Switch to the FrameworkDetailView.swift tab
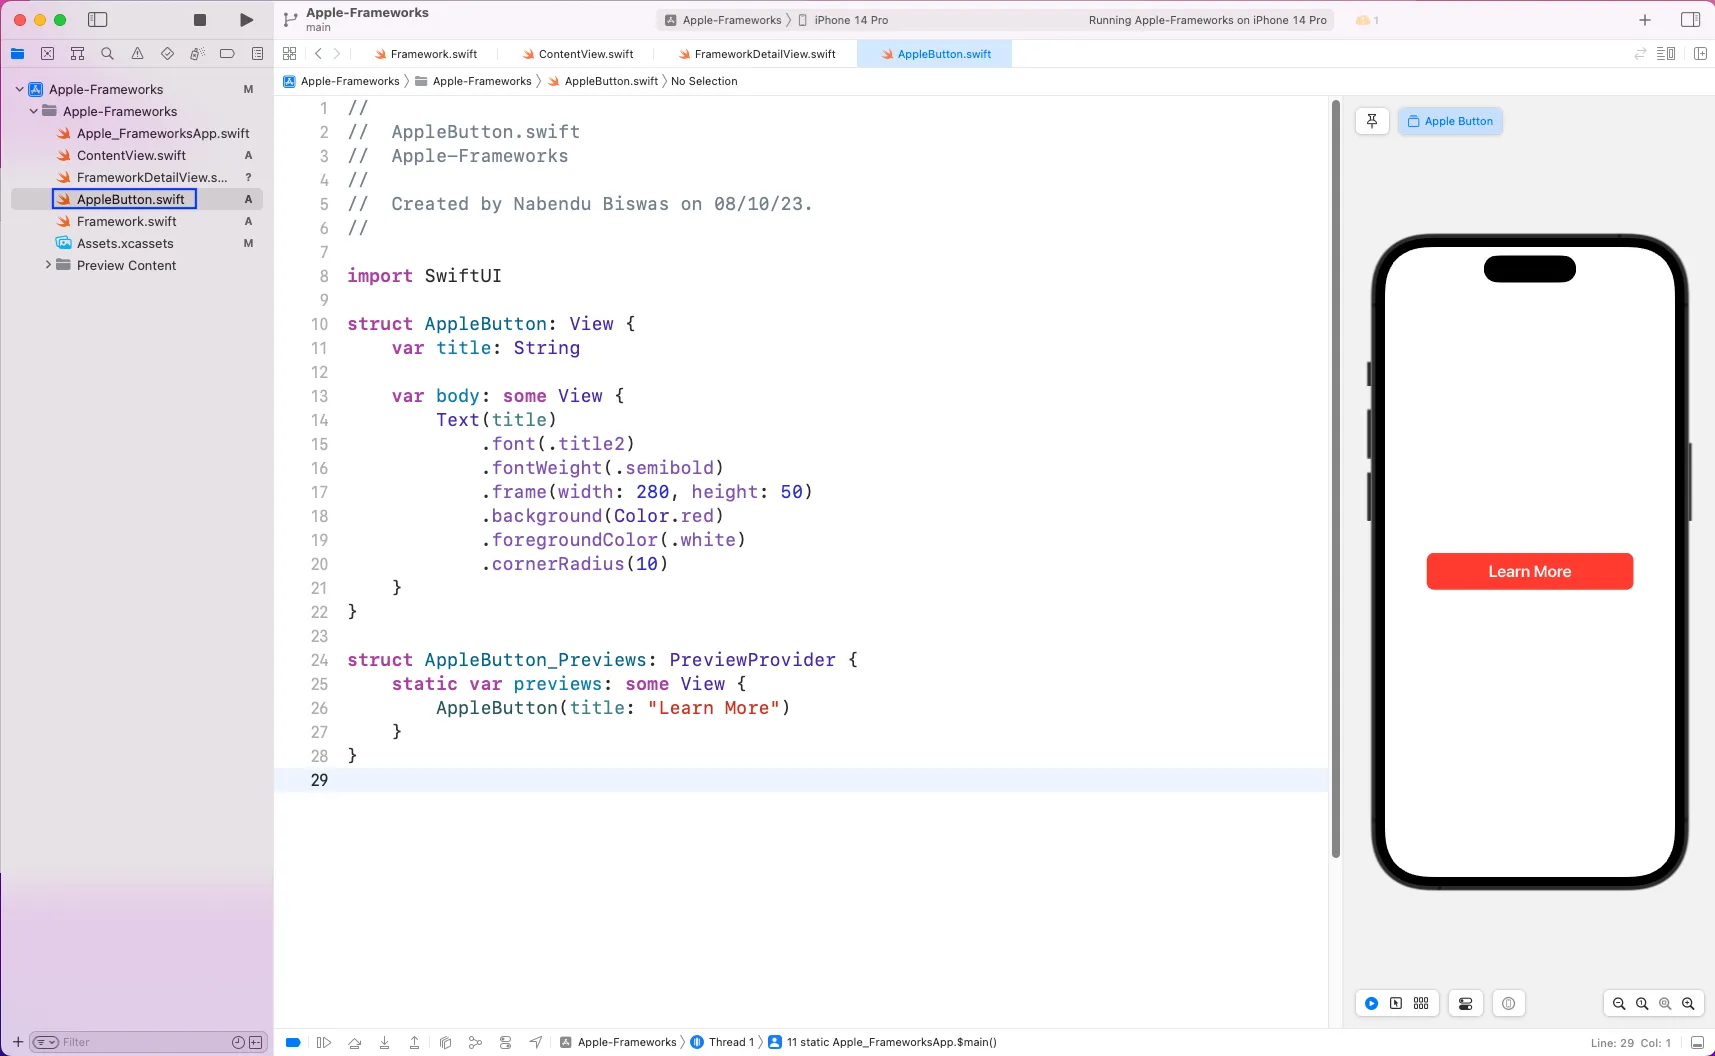1715x1056 pixels. (756, 54)
